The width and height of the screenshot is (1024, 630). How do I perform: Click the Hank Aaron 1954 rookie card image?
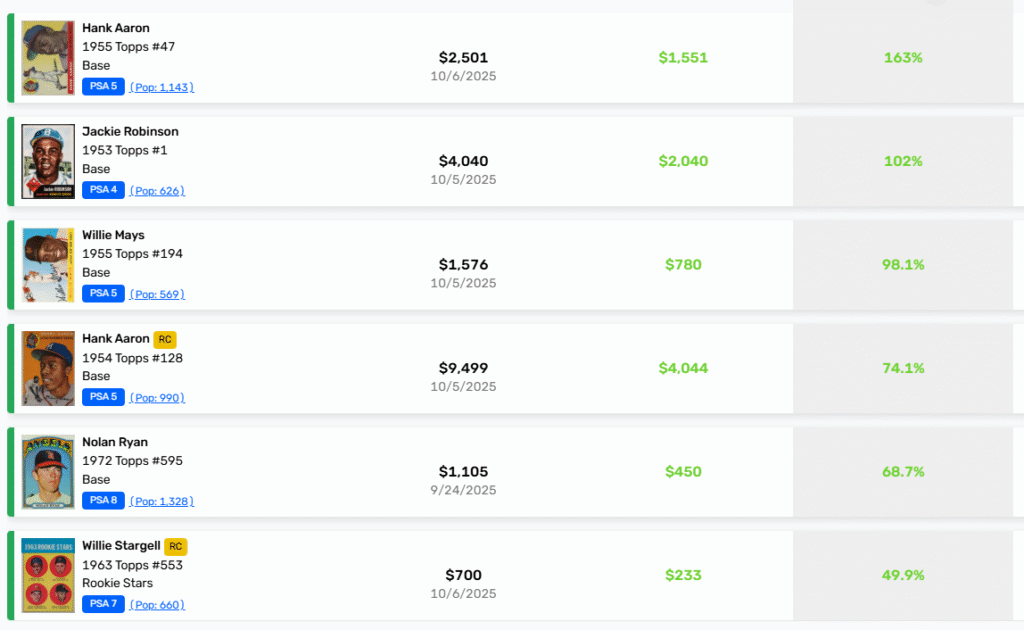click(x=48, y=368)
